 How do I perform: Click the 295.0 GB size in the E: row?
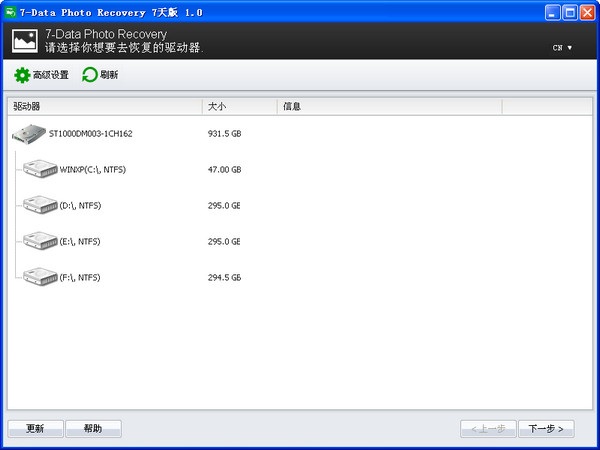click(x=224, y=241)
